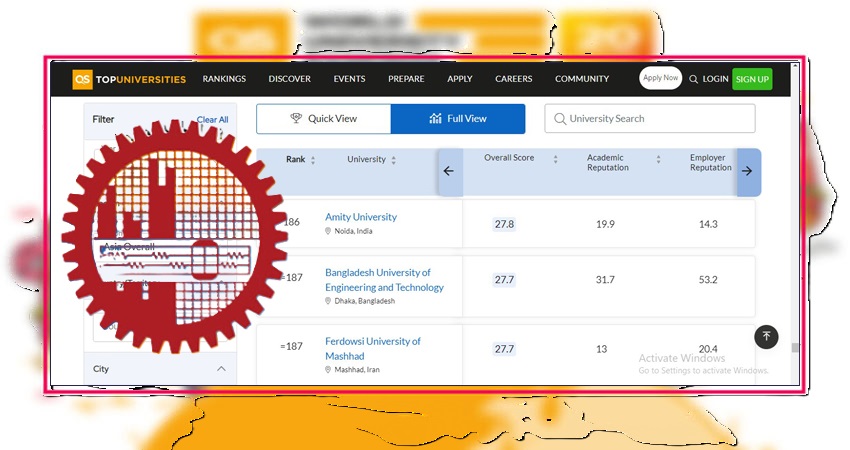Open the PREPARE menu
850x450 pixels.
tap(406, 79)
